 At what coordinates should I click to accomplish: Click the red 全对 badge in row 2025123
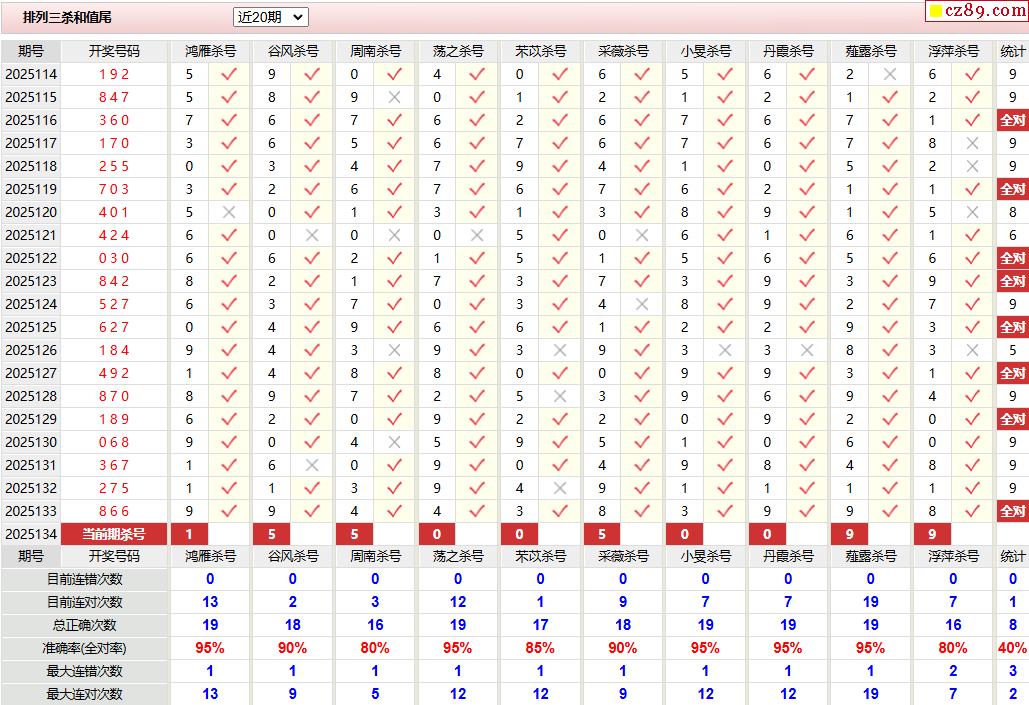tap(1013, 281)
